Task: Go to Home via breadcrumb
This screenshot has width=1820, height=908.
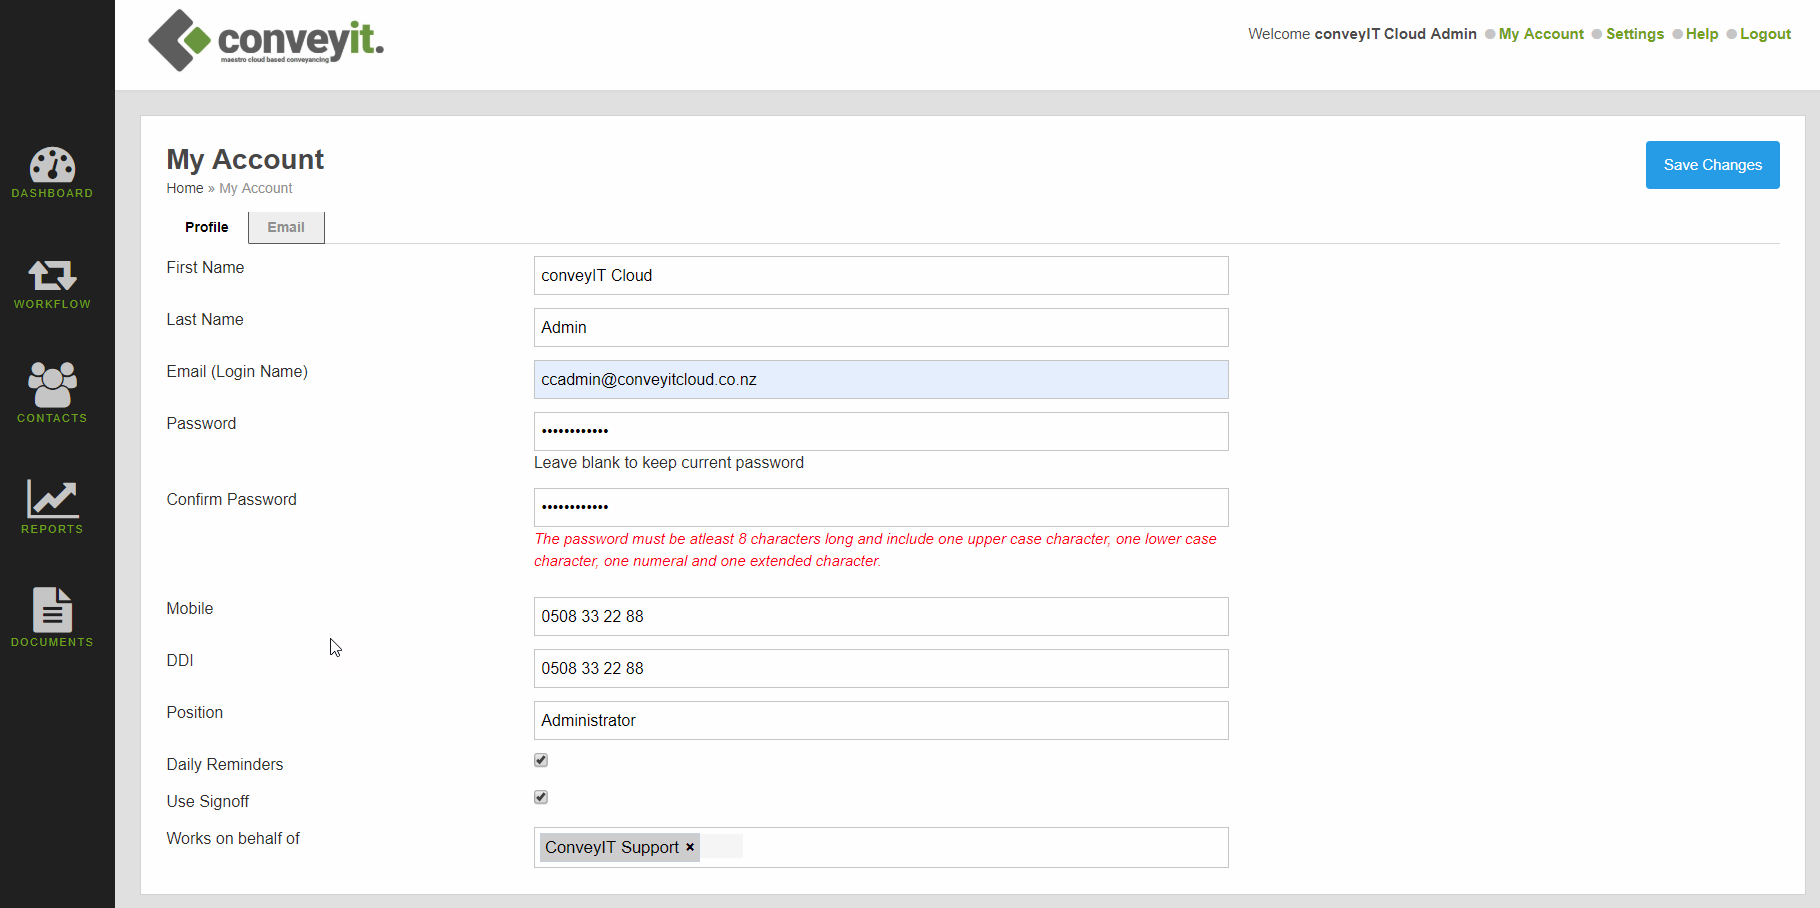Action: [x=184, y=188]
